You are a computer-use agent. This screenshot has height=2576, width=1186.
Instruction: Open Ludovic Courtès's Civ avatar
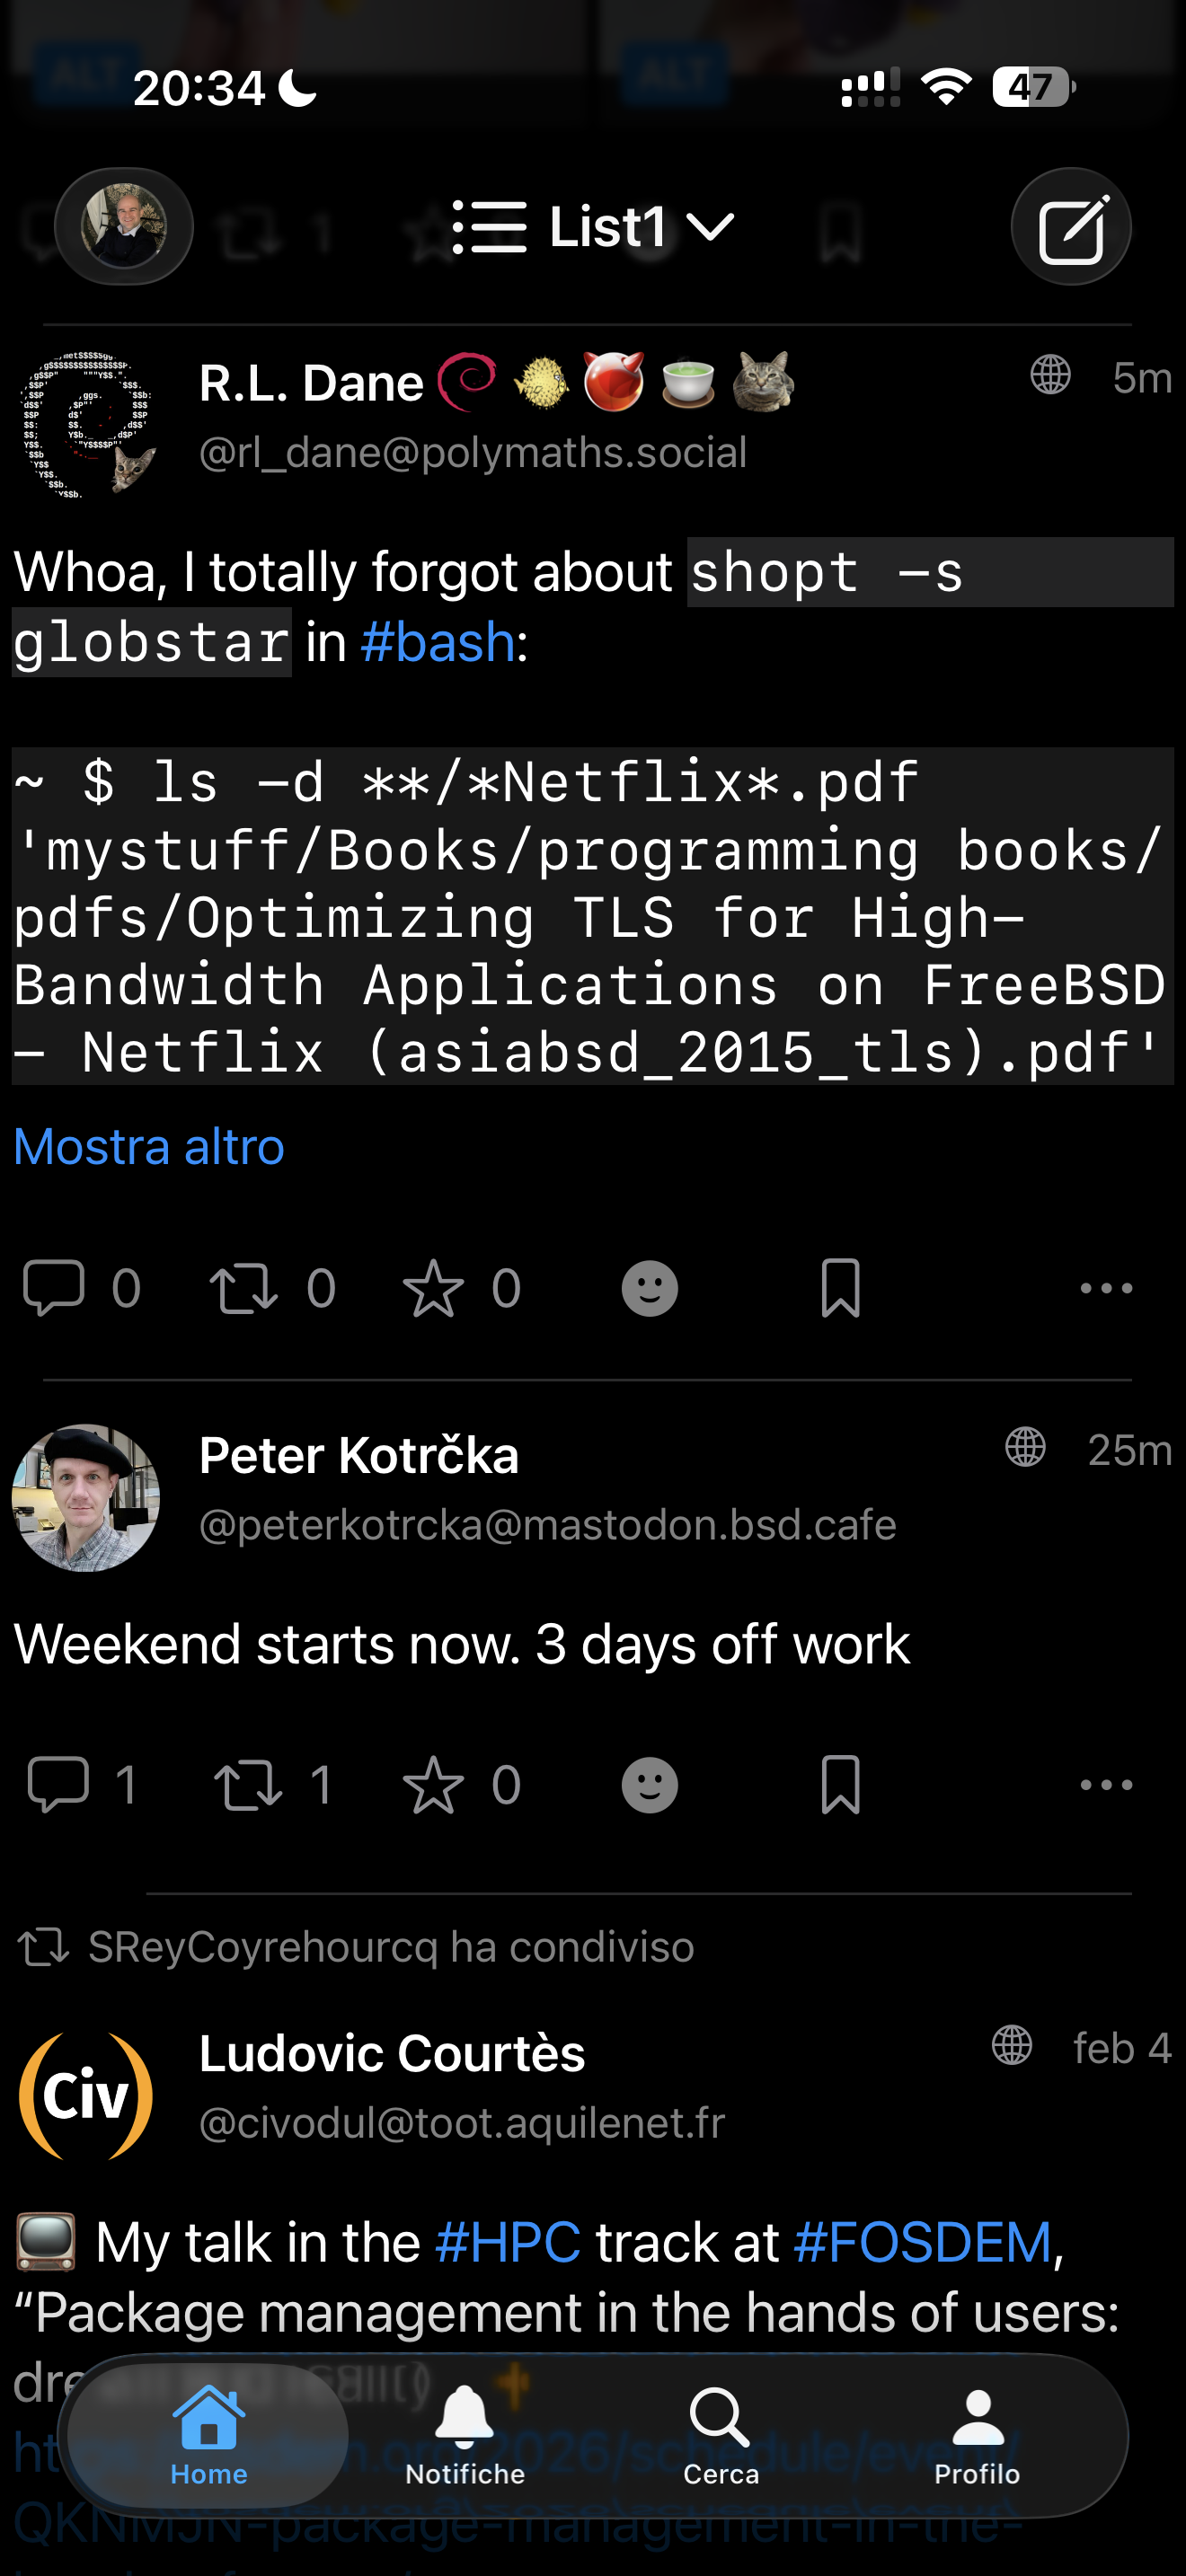(86, 2095)
